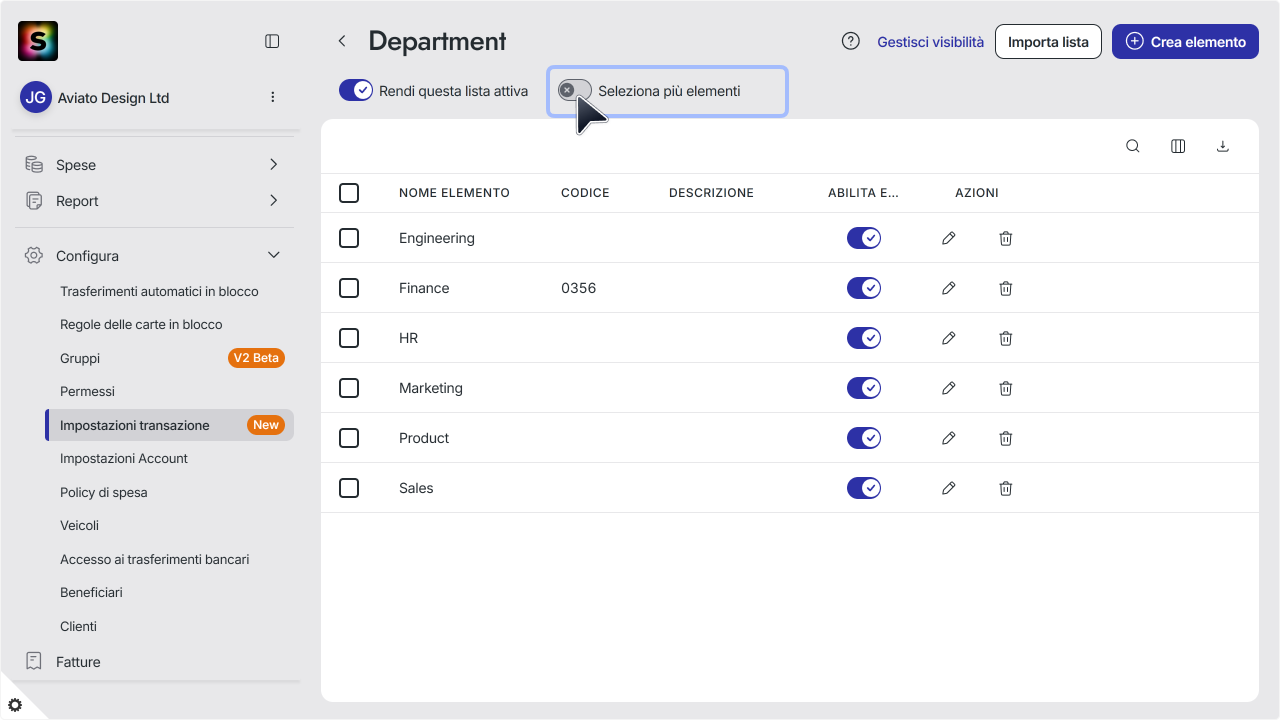The image size is (1280, 720).
Task: Delete the Marketing element
Action: pyautogui.click(x=1006, y=388)
